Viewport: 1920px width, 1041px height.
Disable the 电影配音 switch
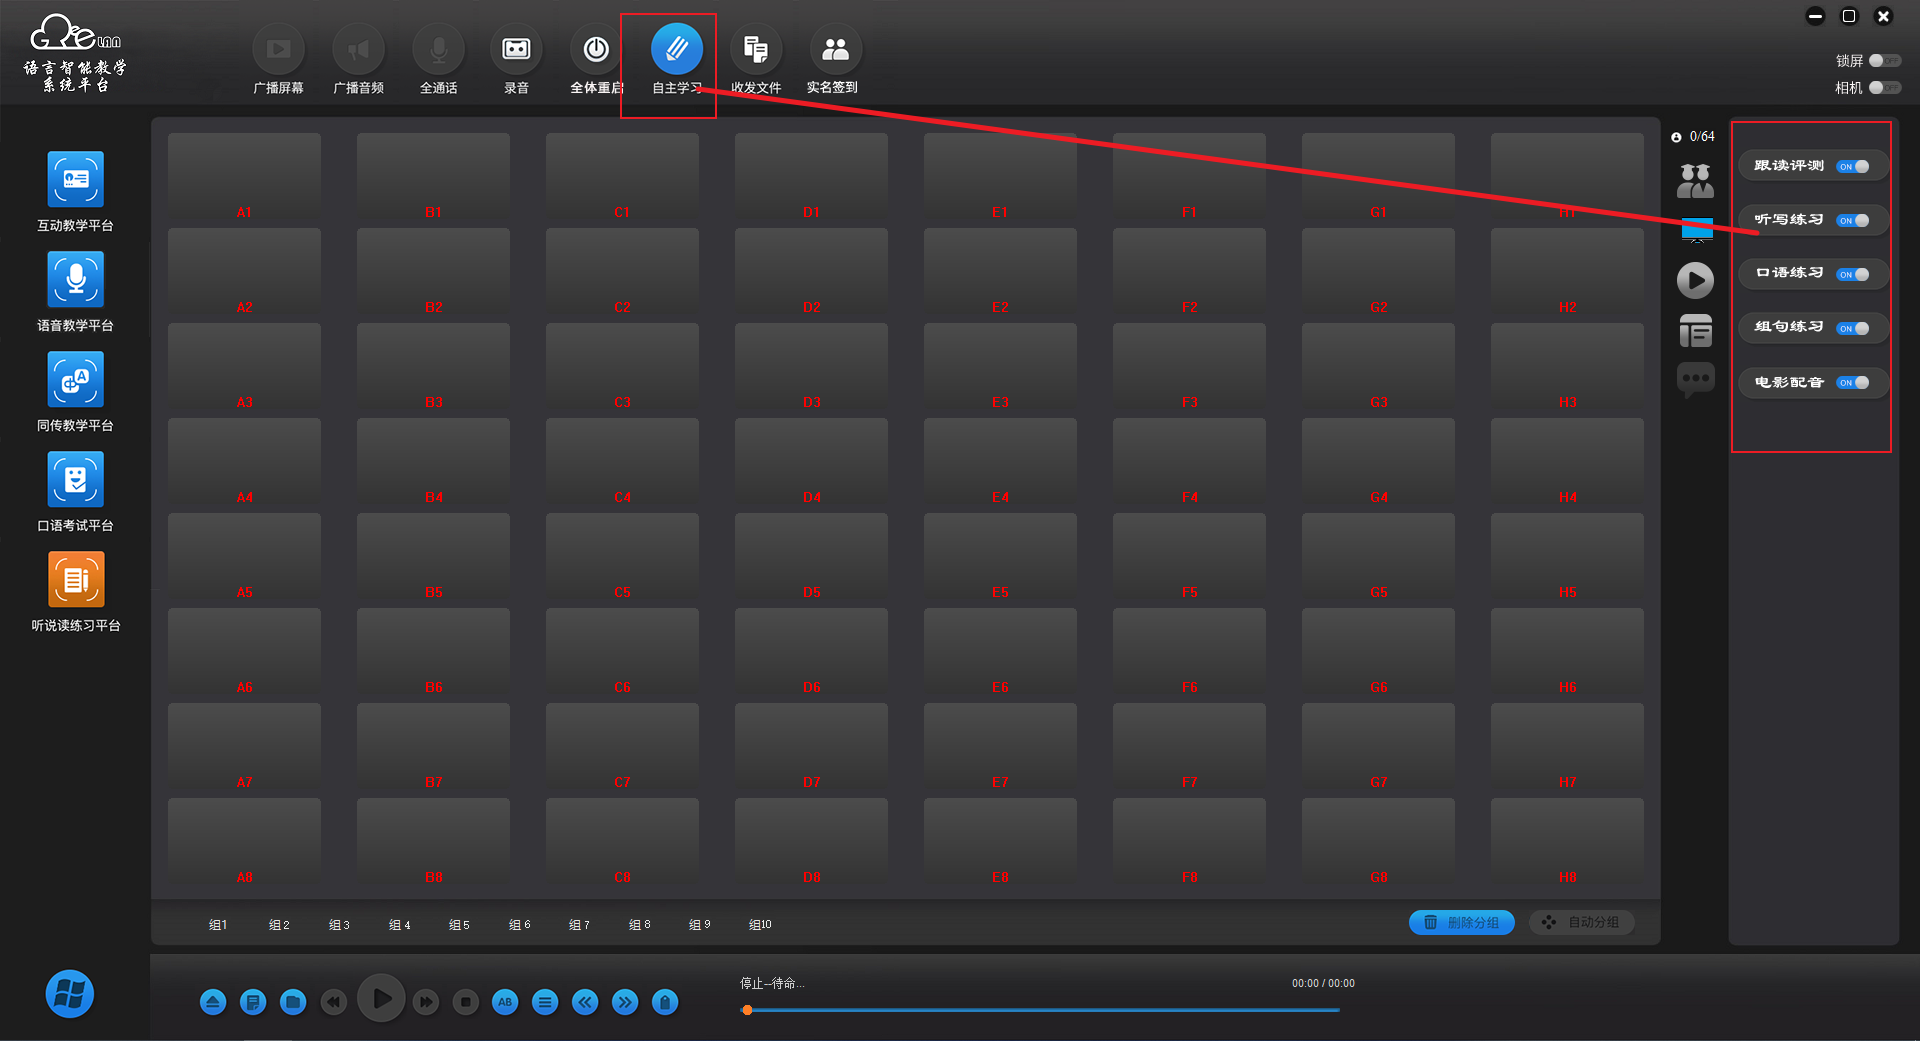1853,383
